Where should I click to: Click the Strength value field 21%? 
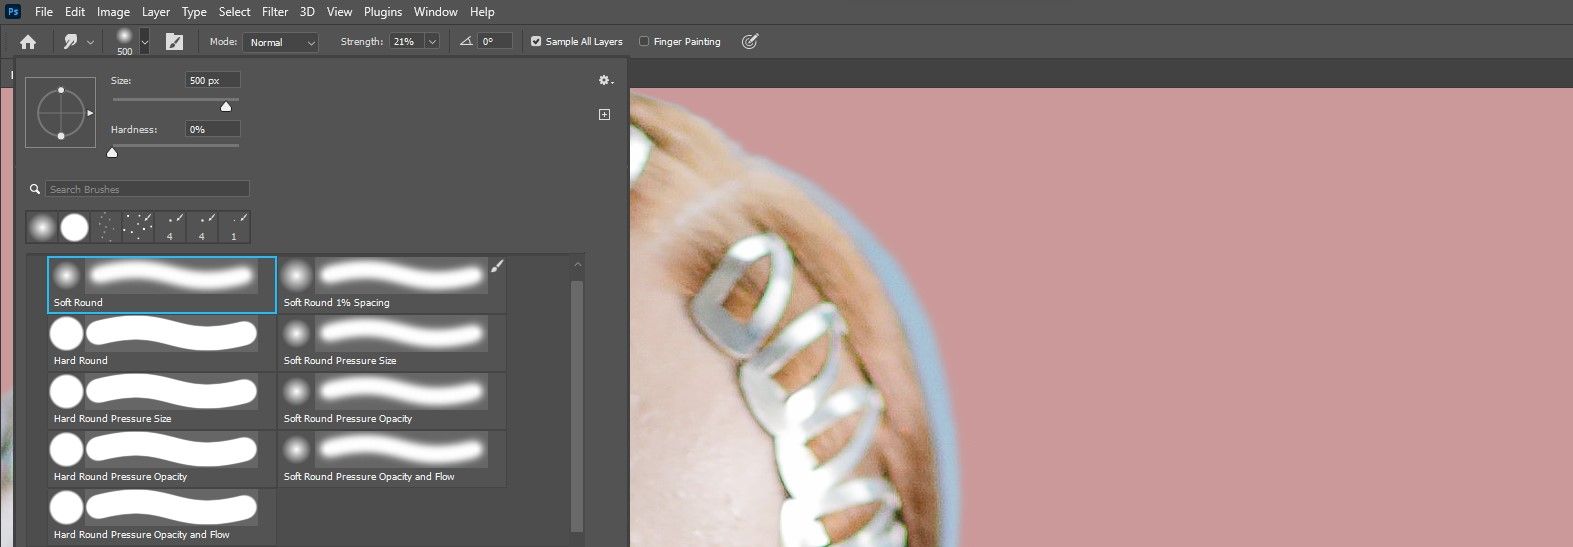407,42
